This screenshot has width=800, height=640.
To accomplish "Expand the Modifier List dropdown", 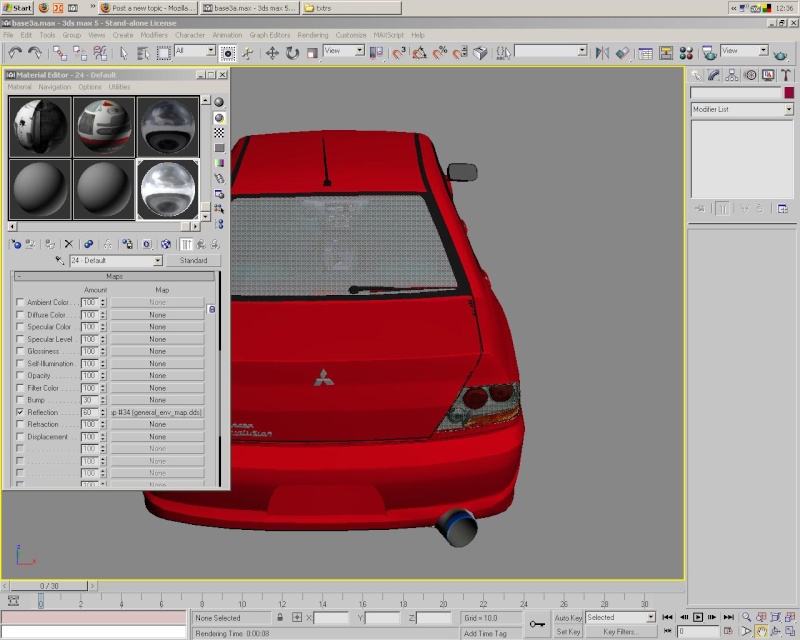I will (789, 109).
